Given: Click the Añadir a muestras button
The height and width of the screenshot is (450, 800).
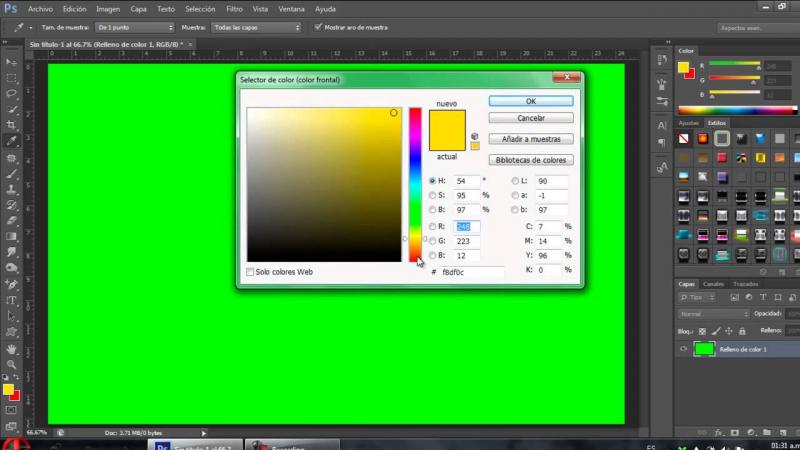Looking at the screenshot, I should [x=530, y=139].
